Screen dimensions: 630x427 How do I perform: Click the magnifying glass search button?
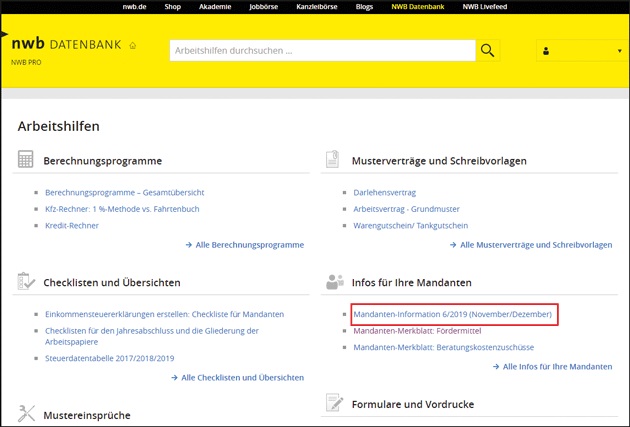(487, 50)
